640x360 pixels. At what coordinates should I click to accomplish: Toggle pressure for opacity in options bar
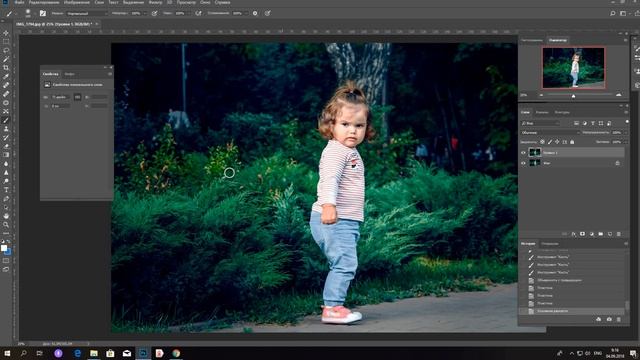click(x=154, y=13)
